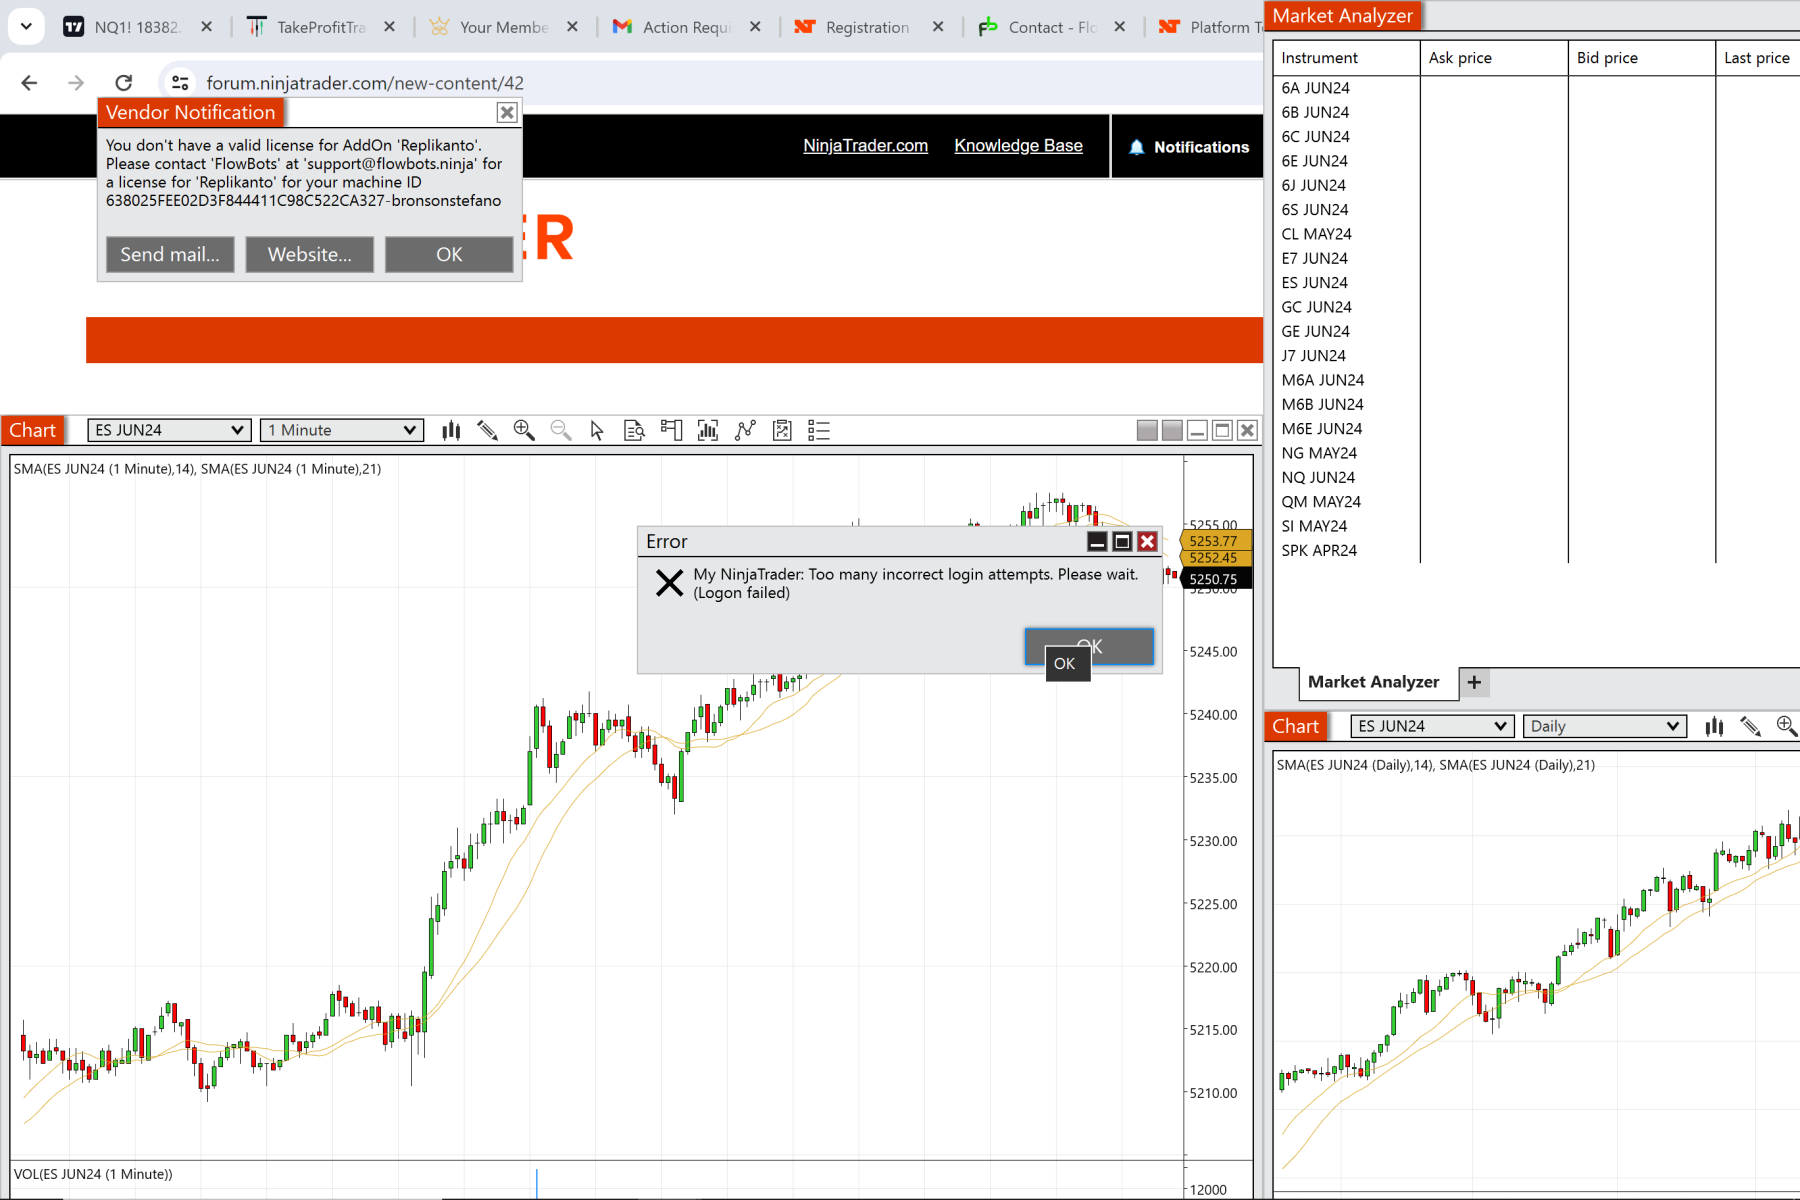
Task: Click the 5253.77 SMA price label
Action: (1216, 541)
